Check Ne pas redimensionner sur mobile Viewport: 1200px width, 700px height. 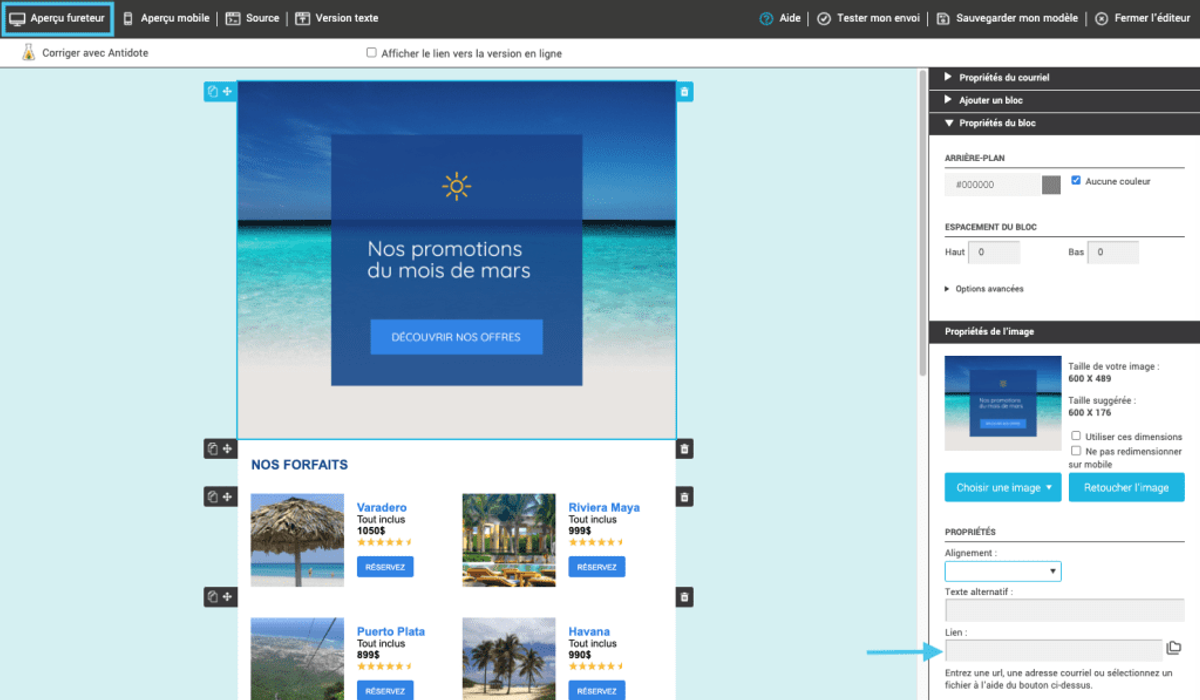coord(1076,451)
